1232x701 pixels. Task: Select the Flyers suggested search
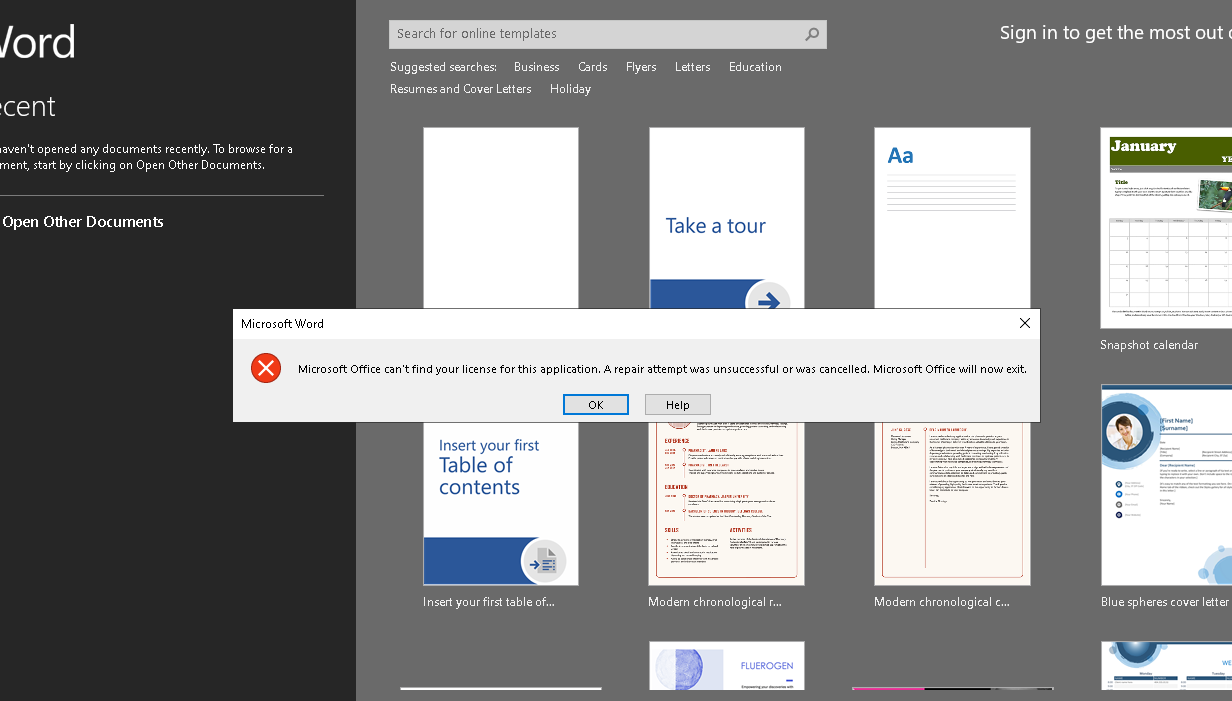coord(641,67)
